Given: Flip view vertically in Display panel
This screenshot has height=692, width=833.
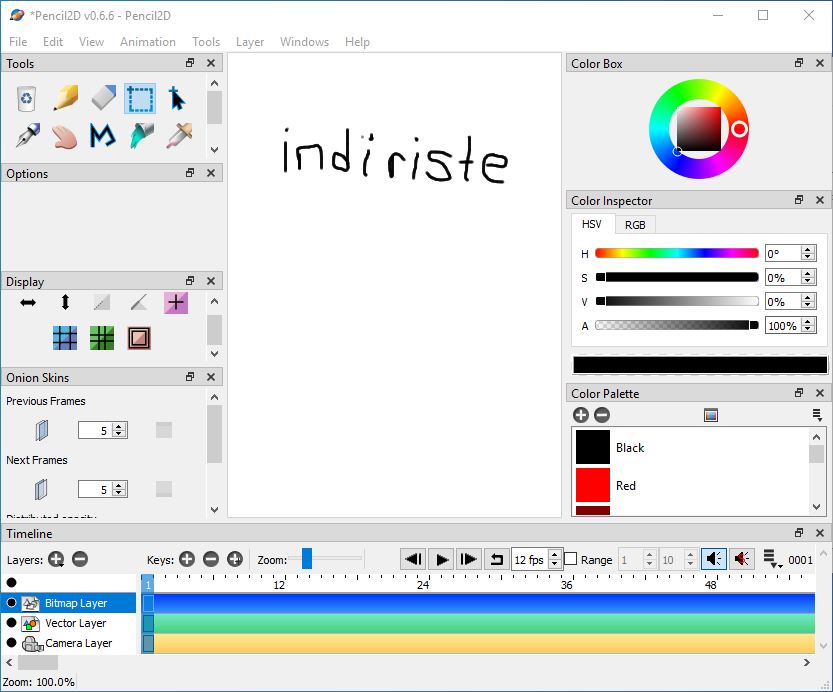Looking at the screenshot, I should 65,303.
